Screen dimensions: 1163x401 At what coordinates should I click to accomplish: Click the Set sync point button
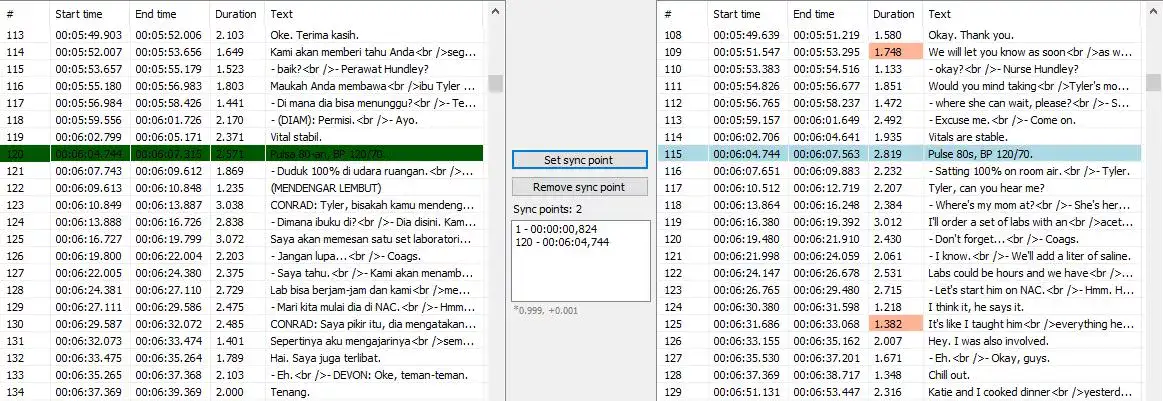pos(579,160)
